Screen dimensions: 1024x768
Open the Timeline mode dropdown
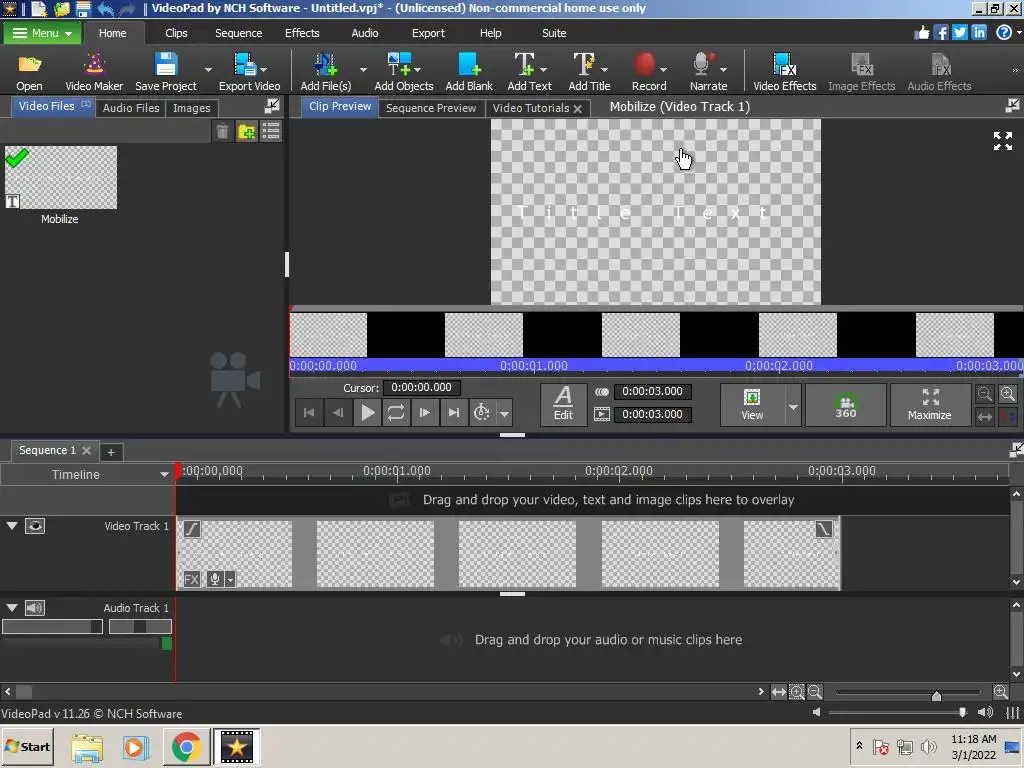coord(165,475)
